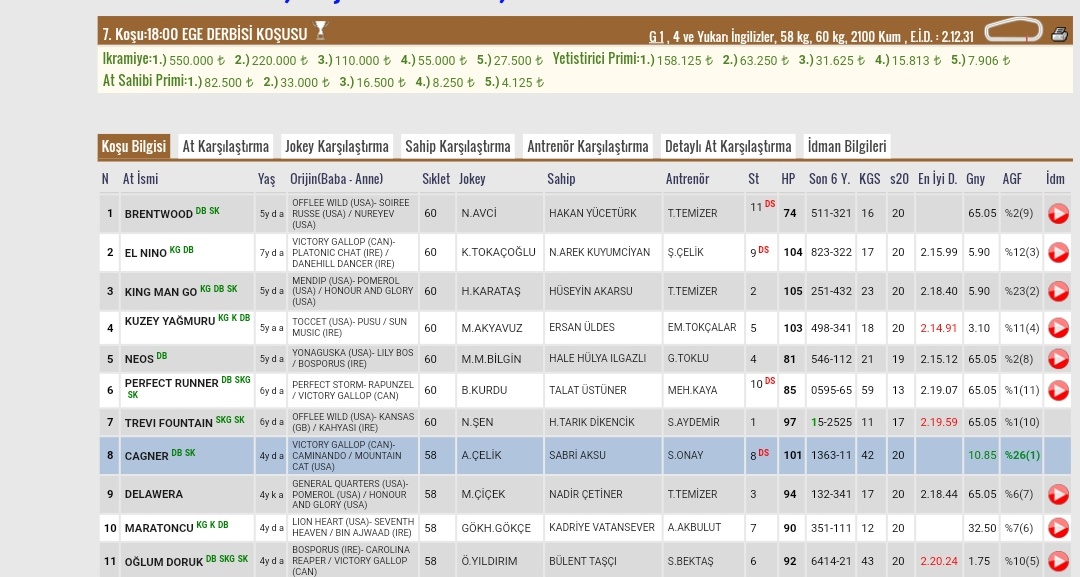Click best time 2.14.91 for KUZEY YAĞMURU

coord(939,328)
